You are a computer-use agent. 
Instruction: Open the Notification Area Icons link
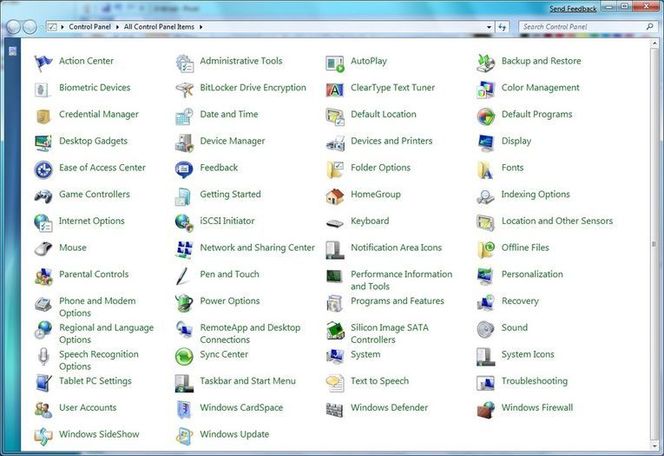tap(396, 247)
